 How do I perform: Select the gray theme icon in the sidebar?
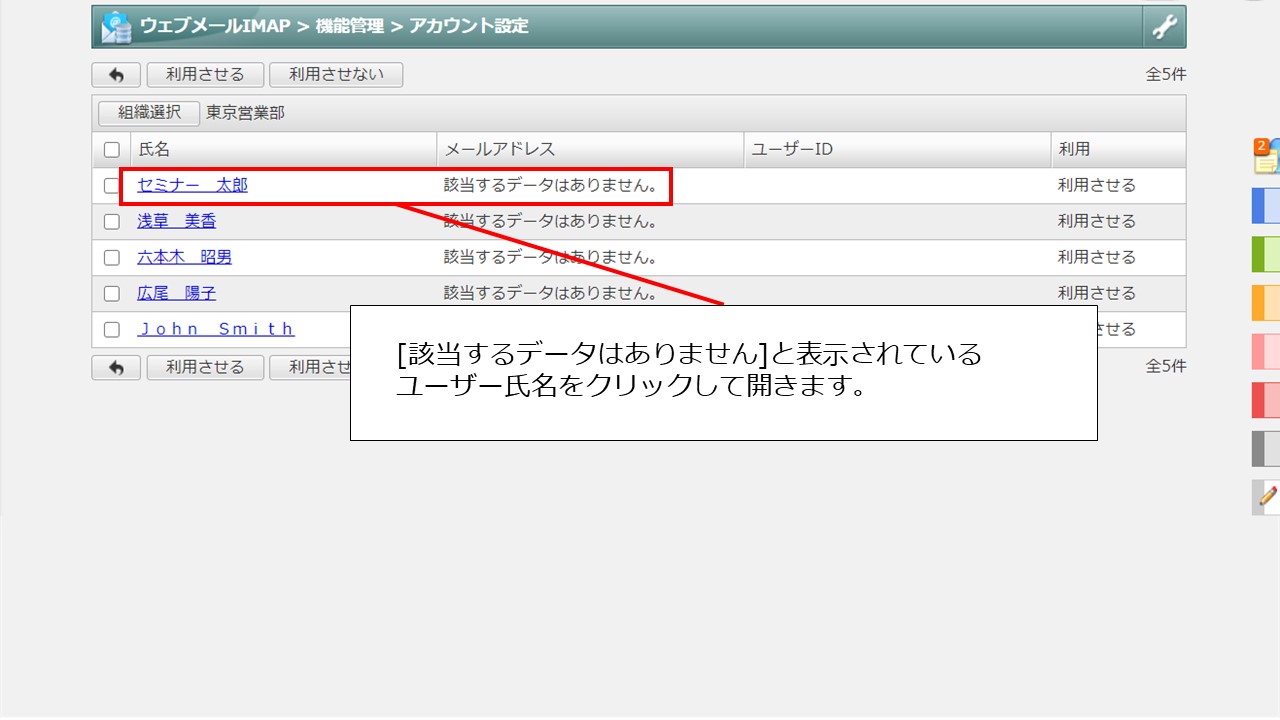click(1266, 448)
